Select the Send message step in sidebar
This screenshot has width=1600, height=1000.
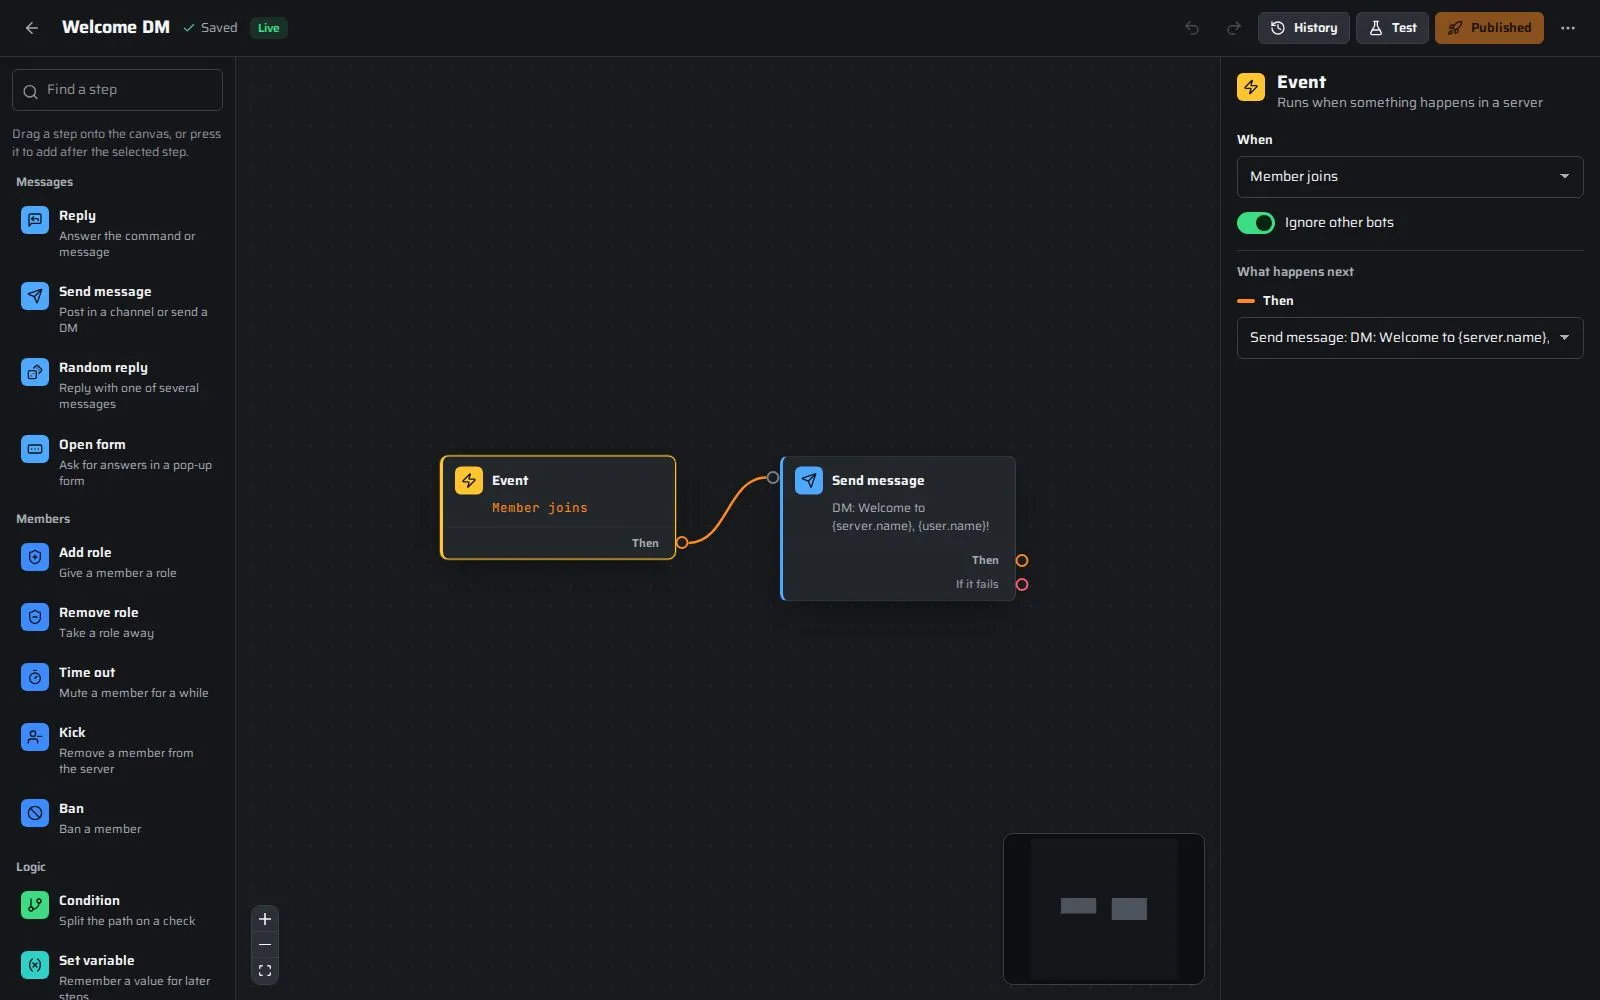(x=117, y=309)
